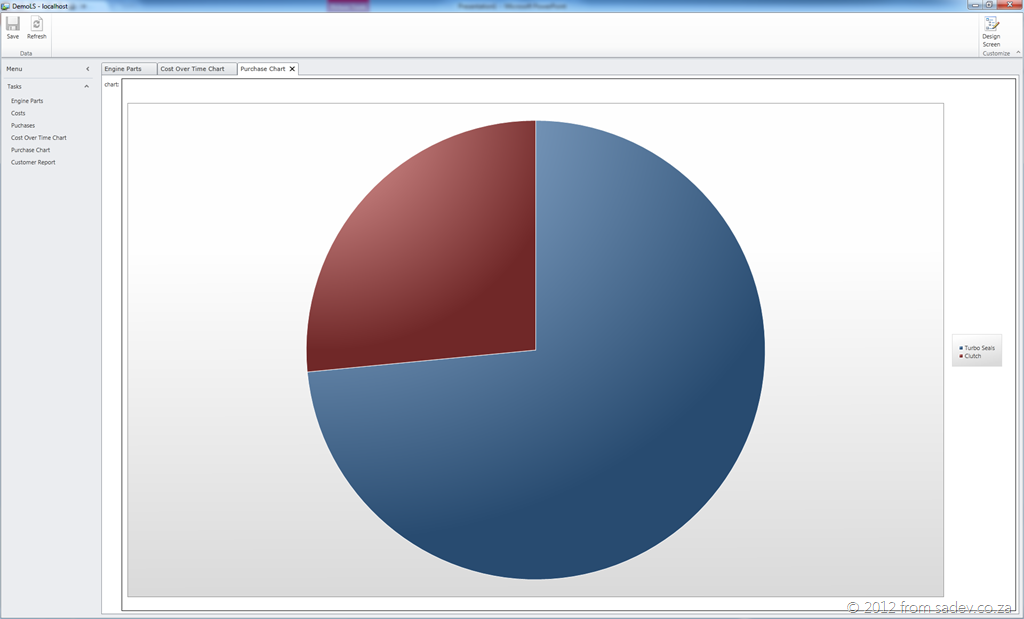Screen dimensions: 1024x619
Task: Minimize the DemoLS window
Action: pyautogui.click(x=975, y=5)
